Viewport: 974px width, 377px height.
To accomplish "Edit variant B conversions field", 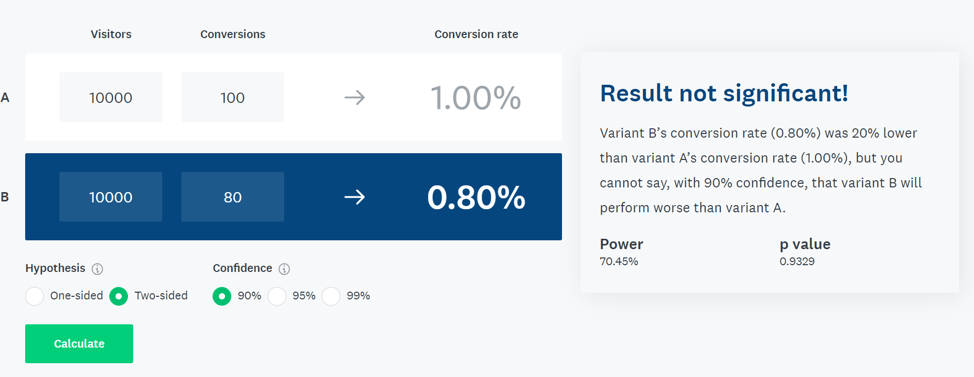I will [233, 197].
